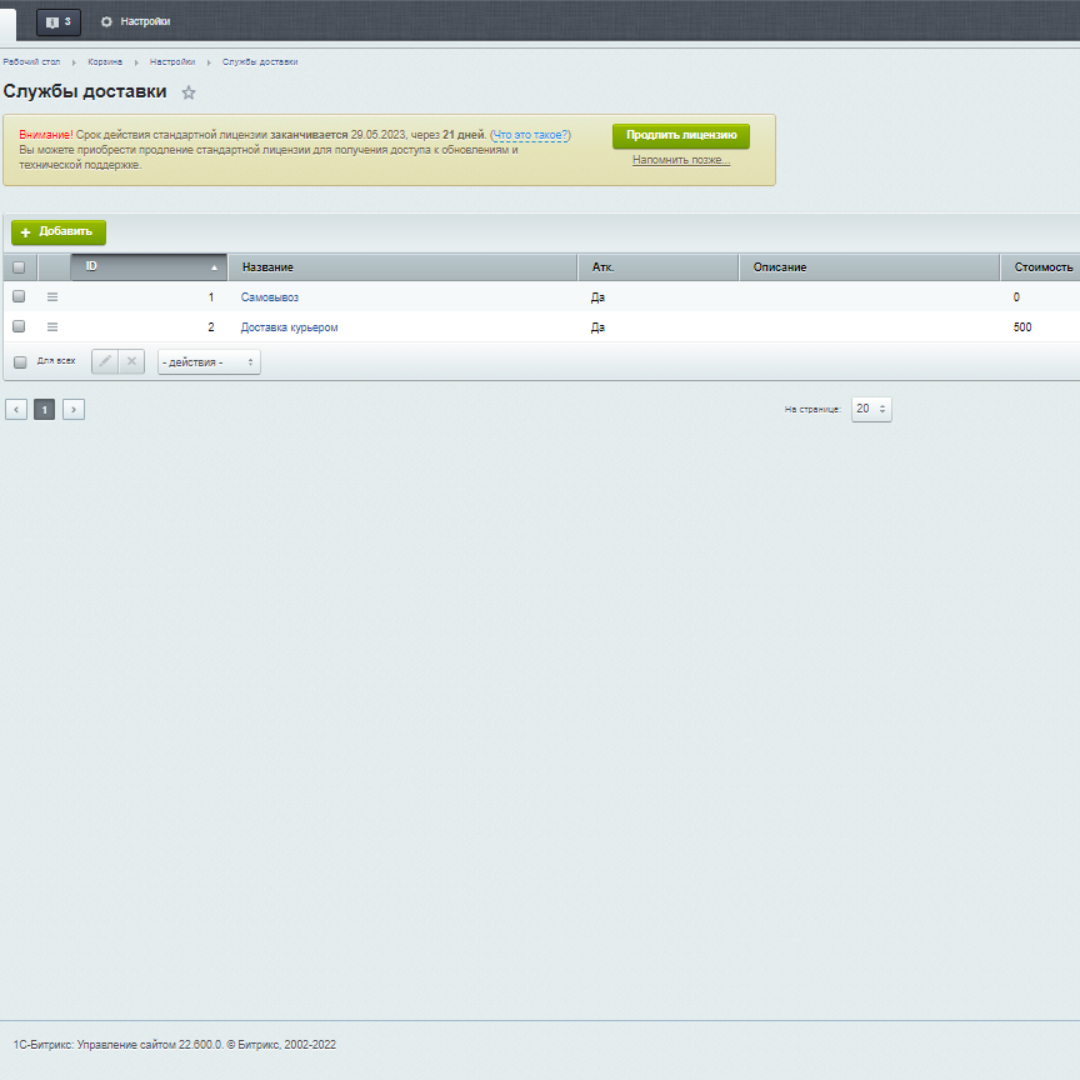This screenshot has height=1080, width=1080.
Task: Add the page to favorites with the star
Action: [188, 92]
